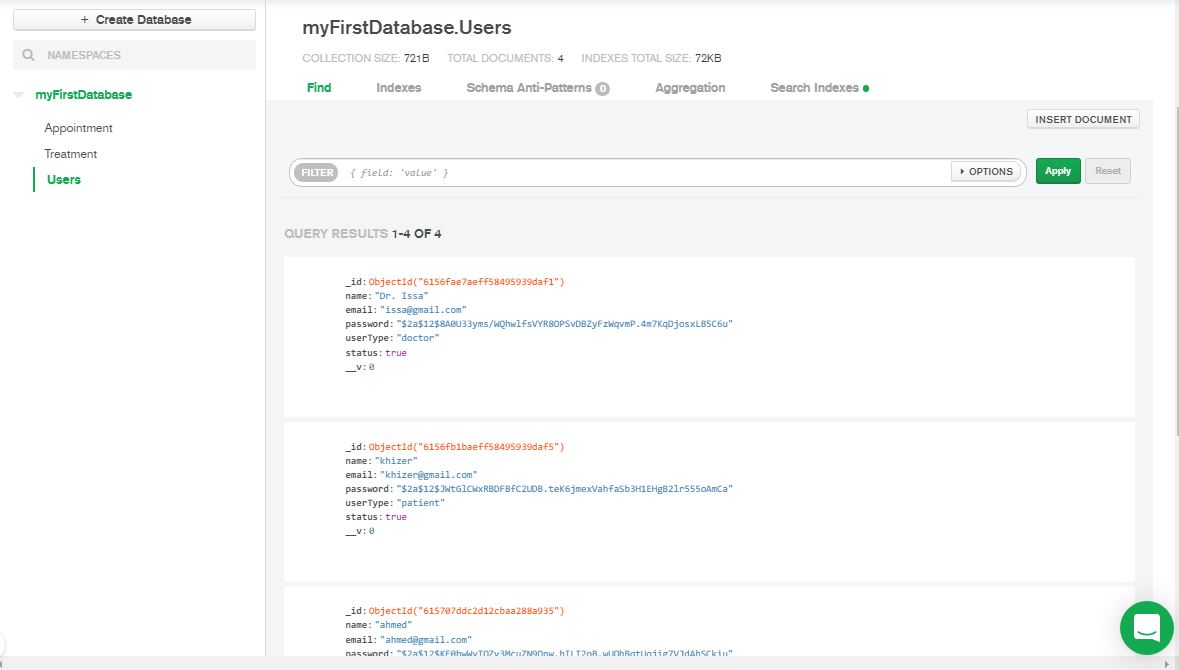Viewport: 1179px width, 670px height.
Task: Click ObjectId ending 9daf1
Action: coord(466,282)
